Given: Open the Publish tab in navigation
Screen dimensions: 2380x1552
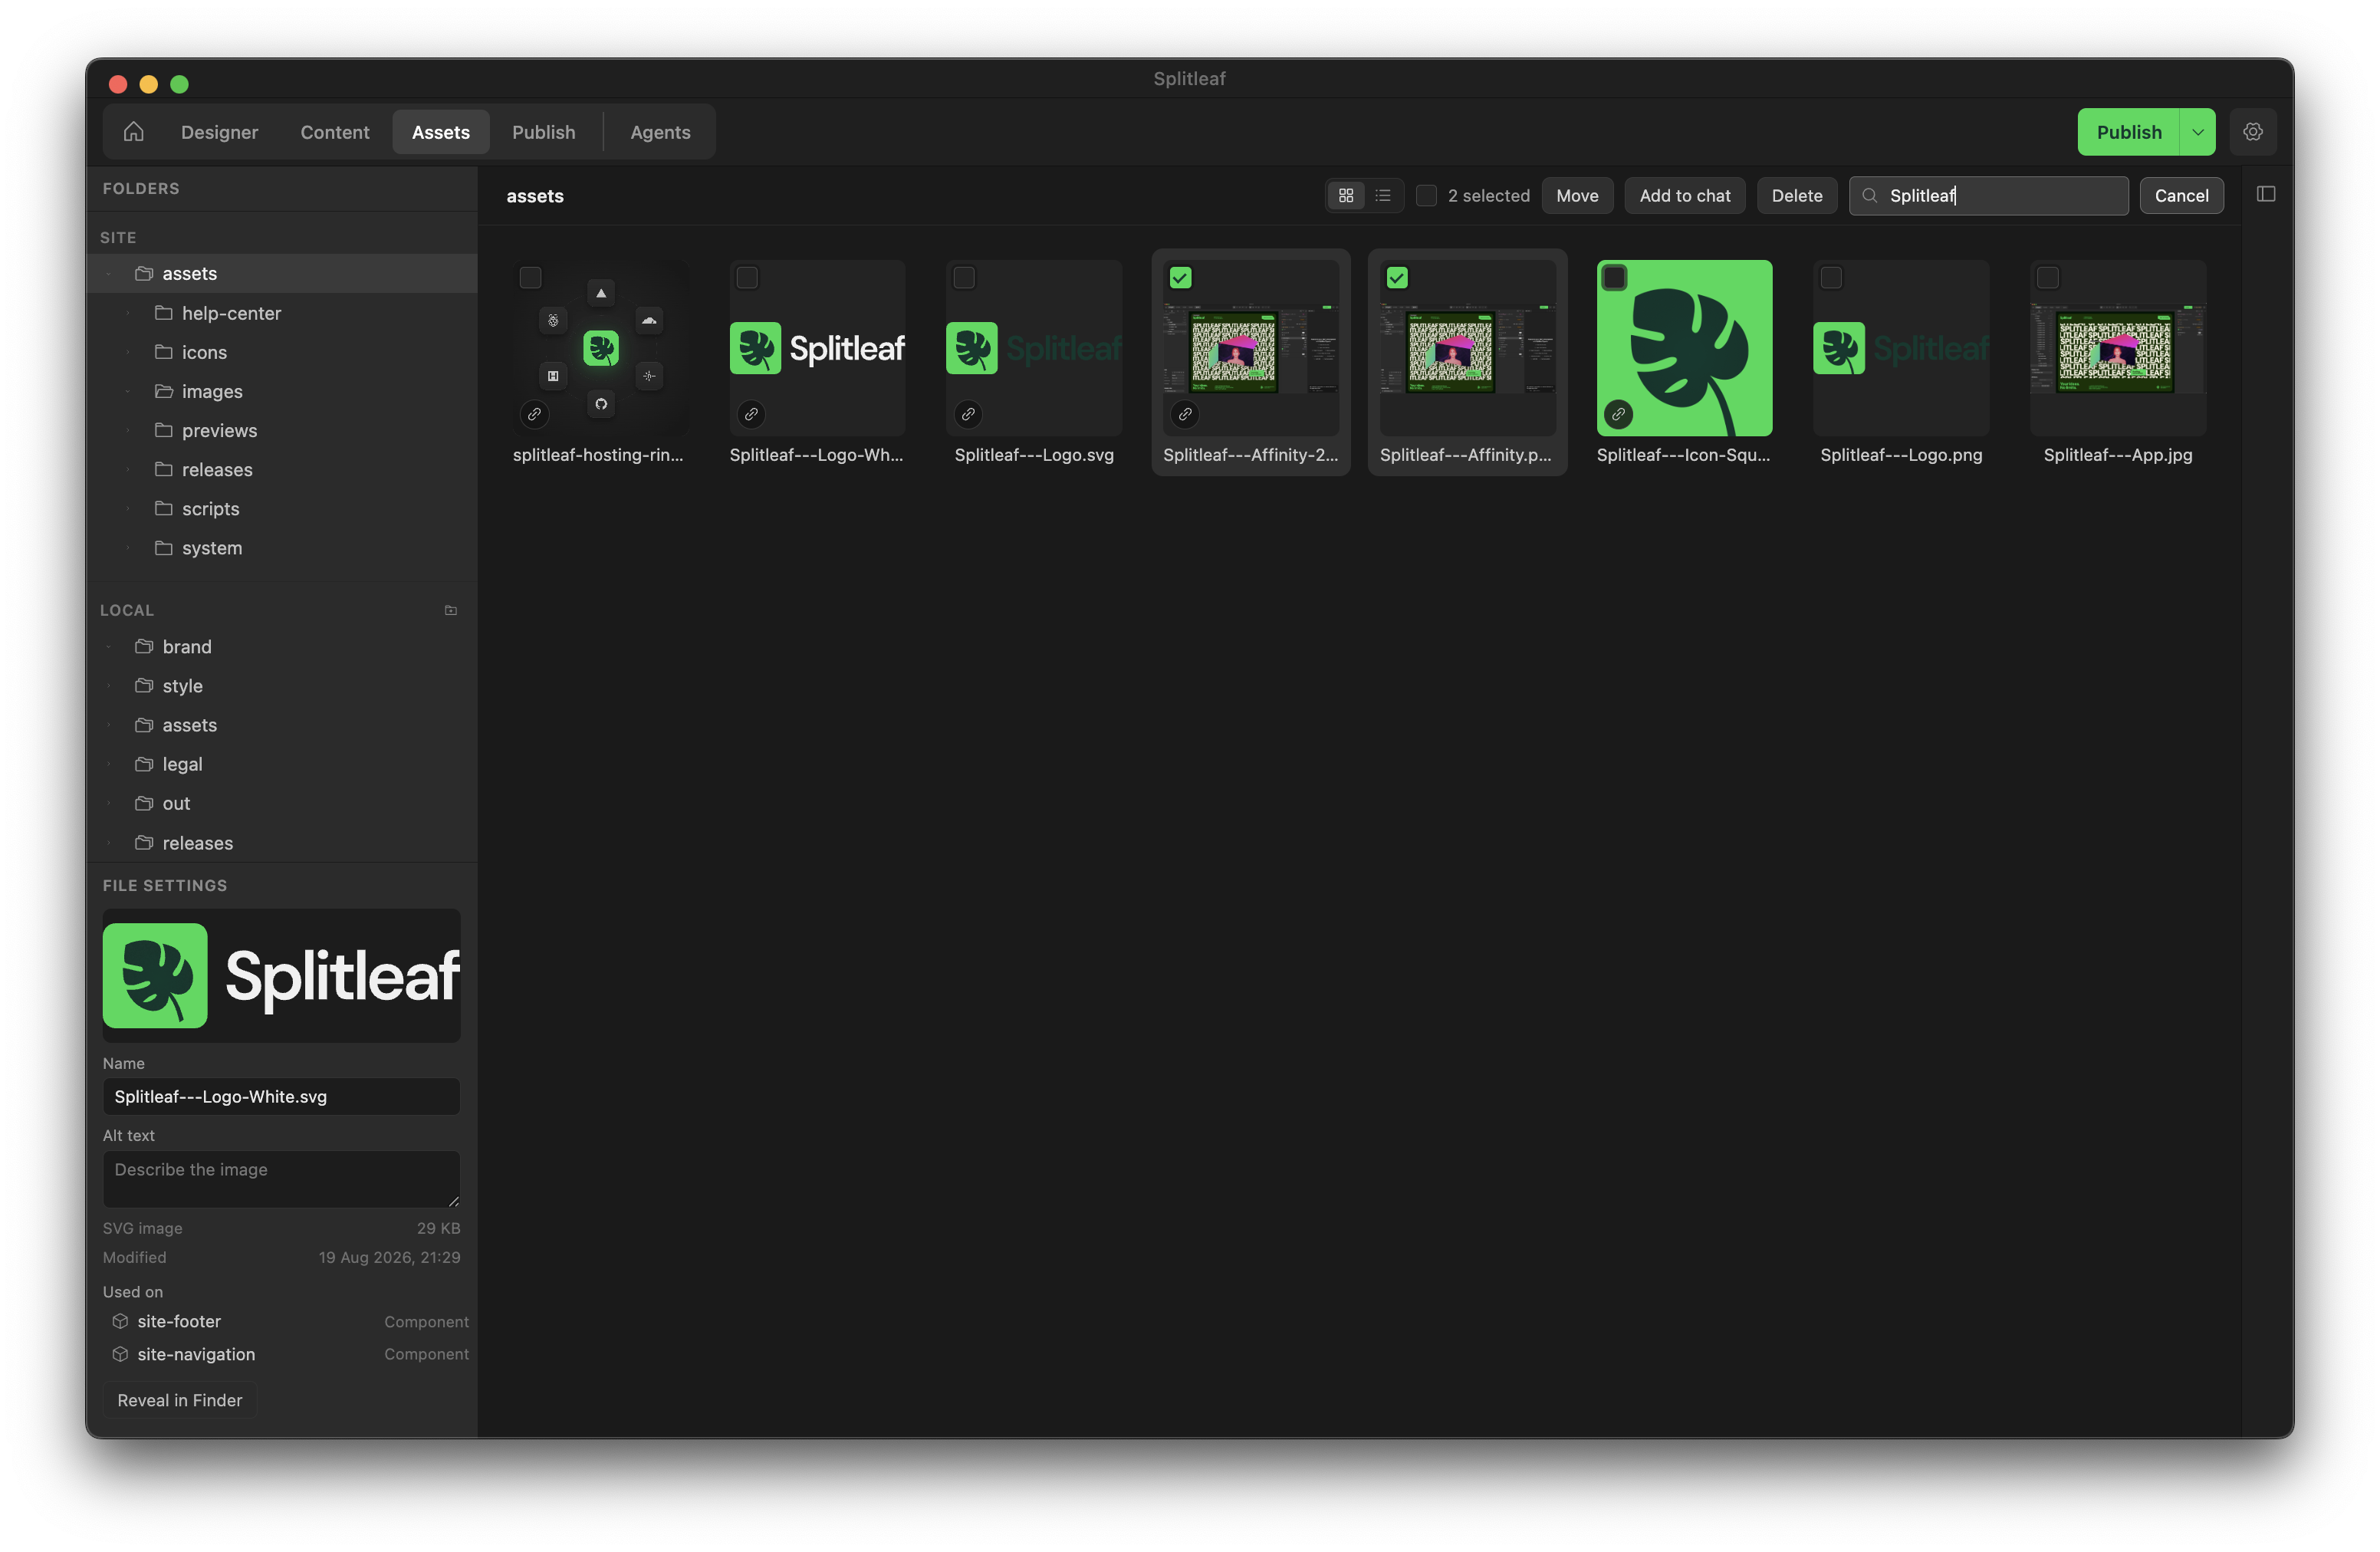Looking at the screenshot, I should point(543,132).
